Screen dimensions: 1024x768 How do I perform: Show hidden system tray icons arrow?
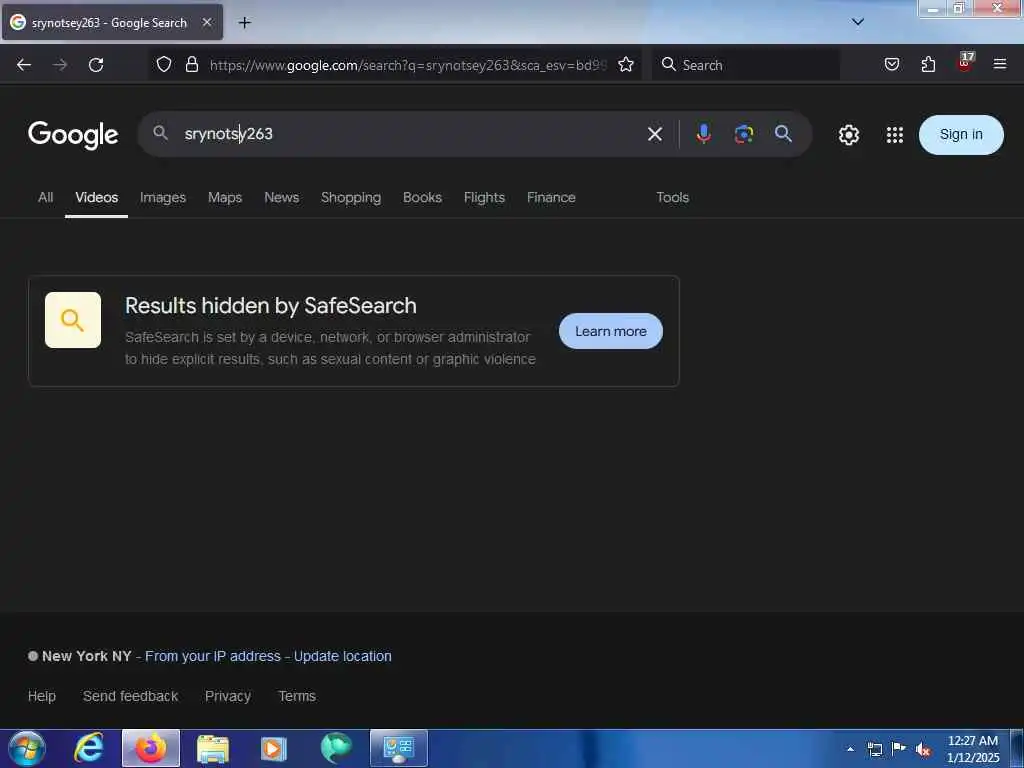coord(850,749)
